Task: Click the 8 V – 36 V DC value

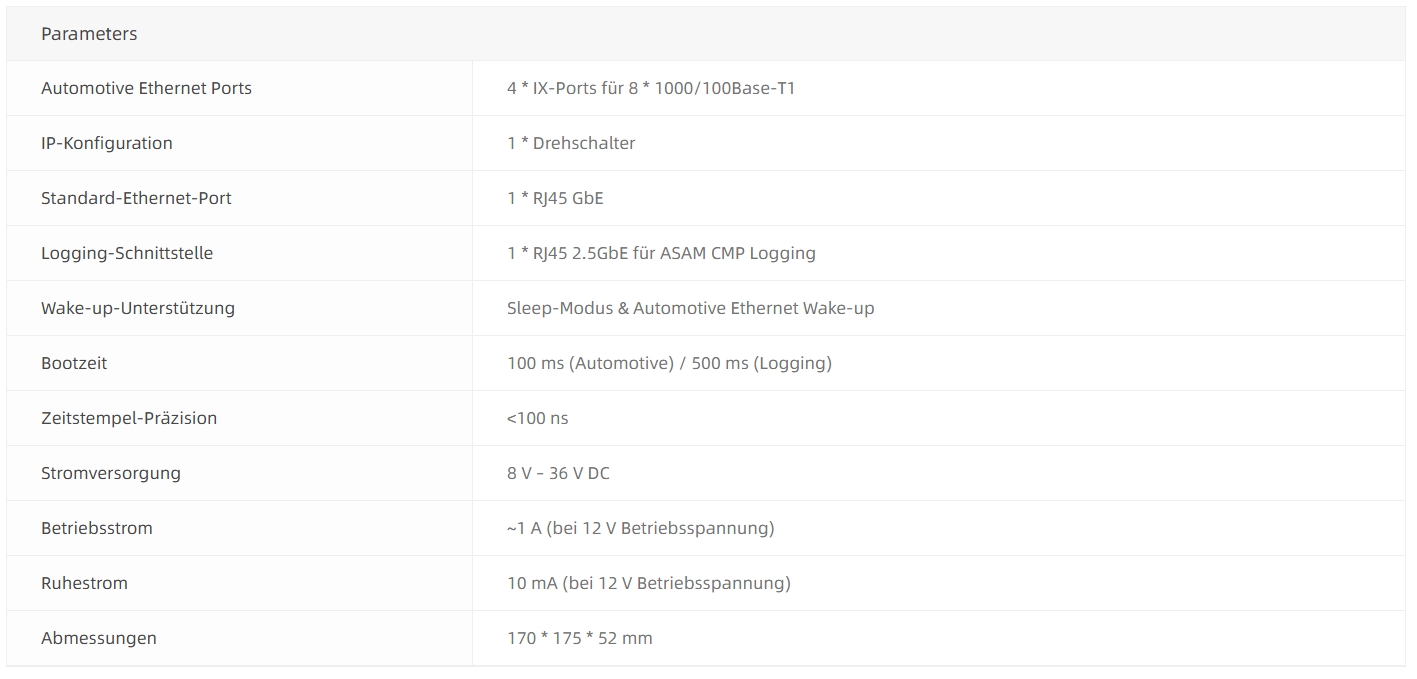Action: tap(558, 473)
